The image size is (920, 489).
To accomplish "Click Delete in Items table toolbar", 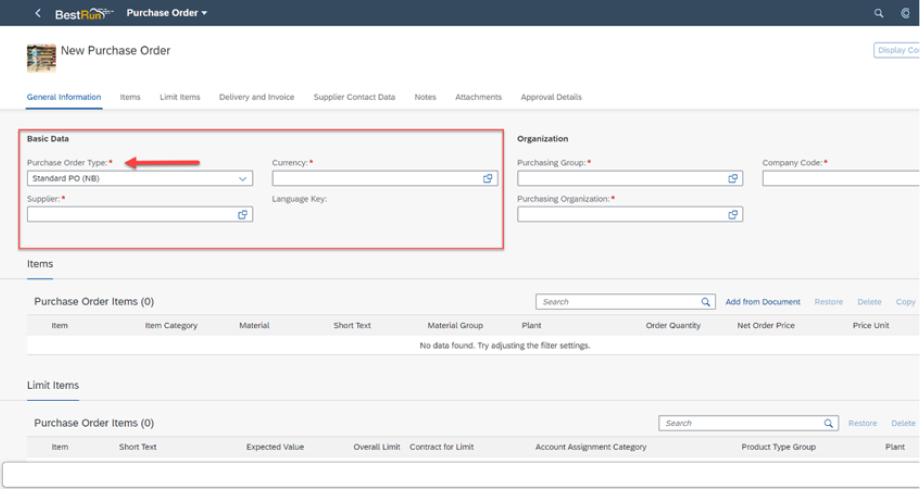I will (x=870, y=302).
